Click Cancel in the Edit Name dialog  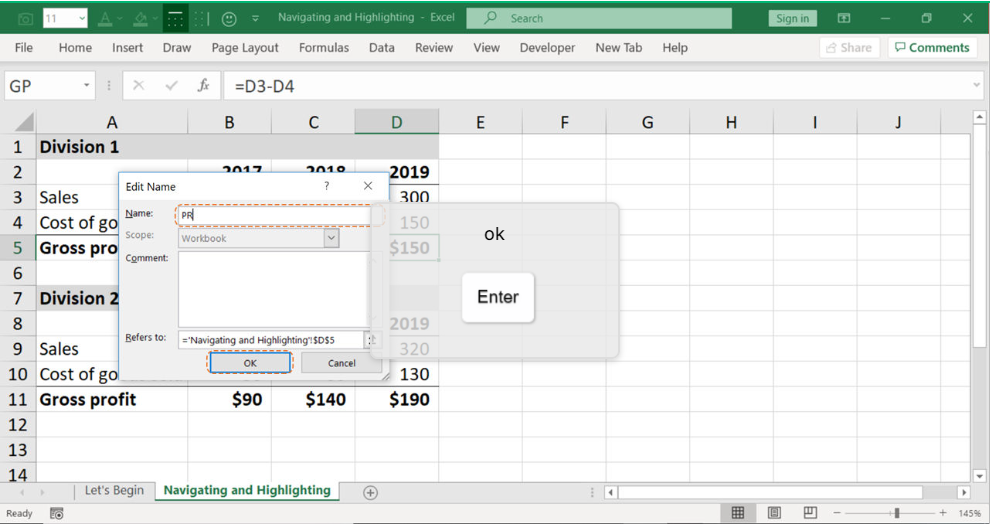pyautogui.click(x=342, y=363)
